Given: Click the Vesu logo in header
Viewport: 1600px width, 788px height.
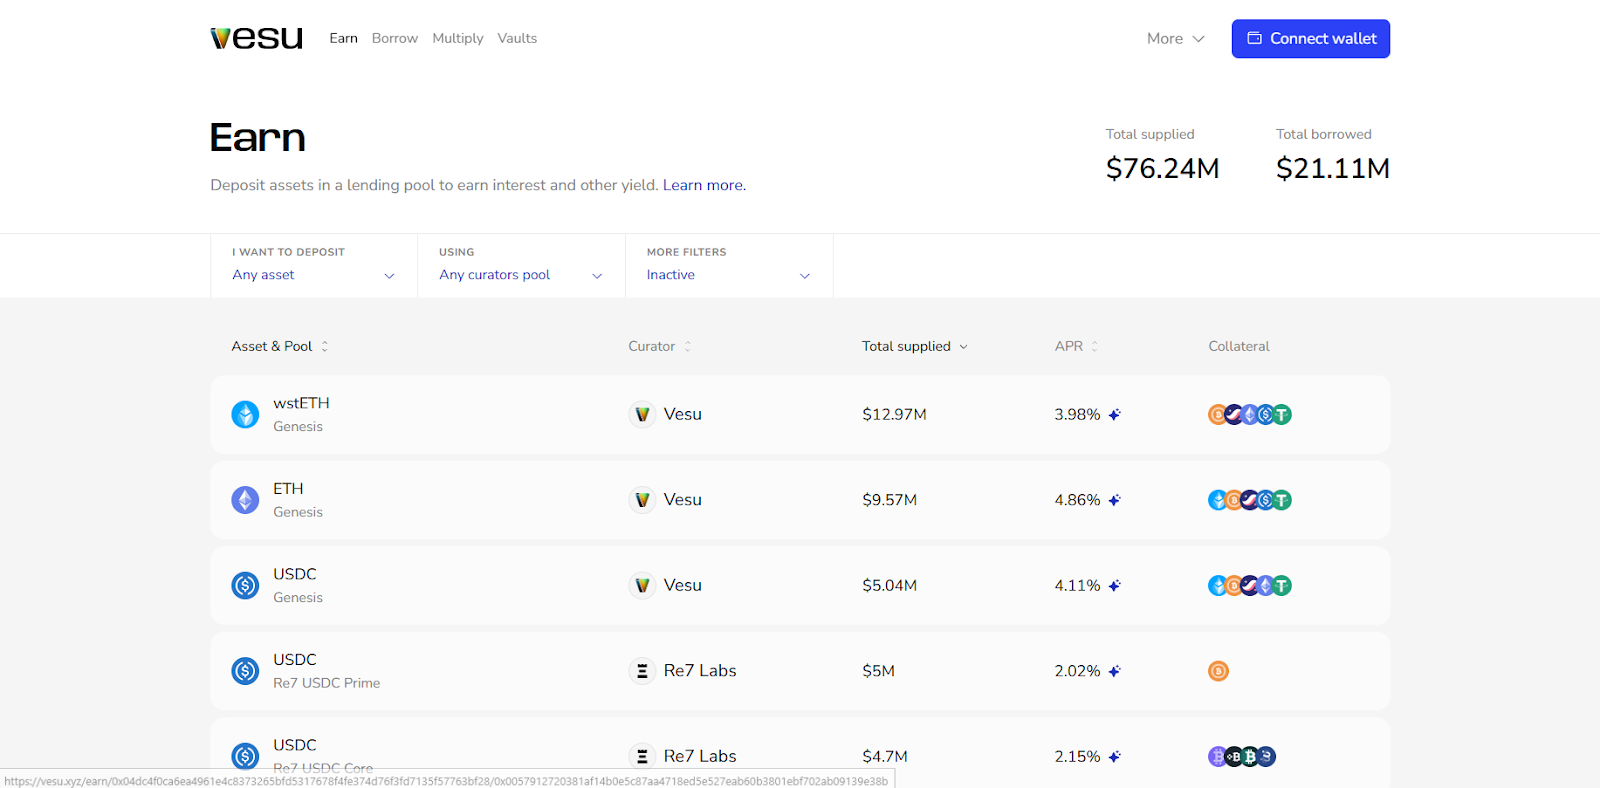Looking at the screenshot, I should (x=256, y=38).
